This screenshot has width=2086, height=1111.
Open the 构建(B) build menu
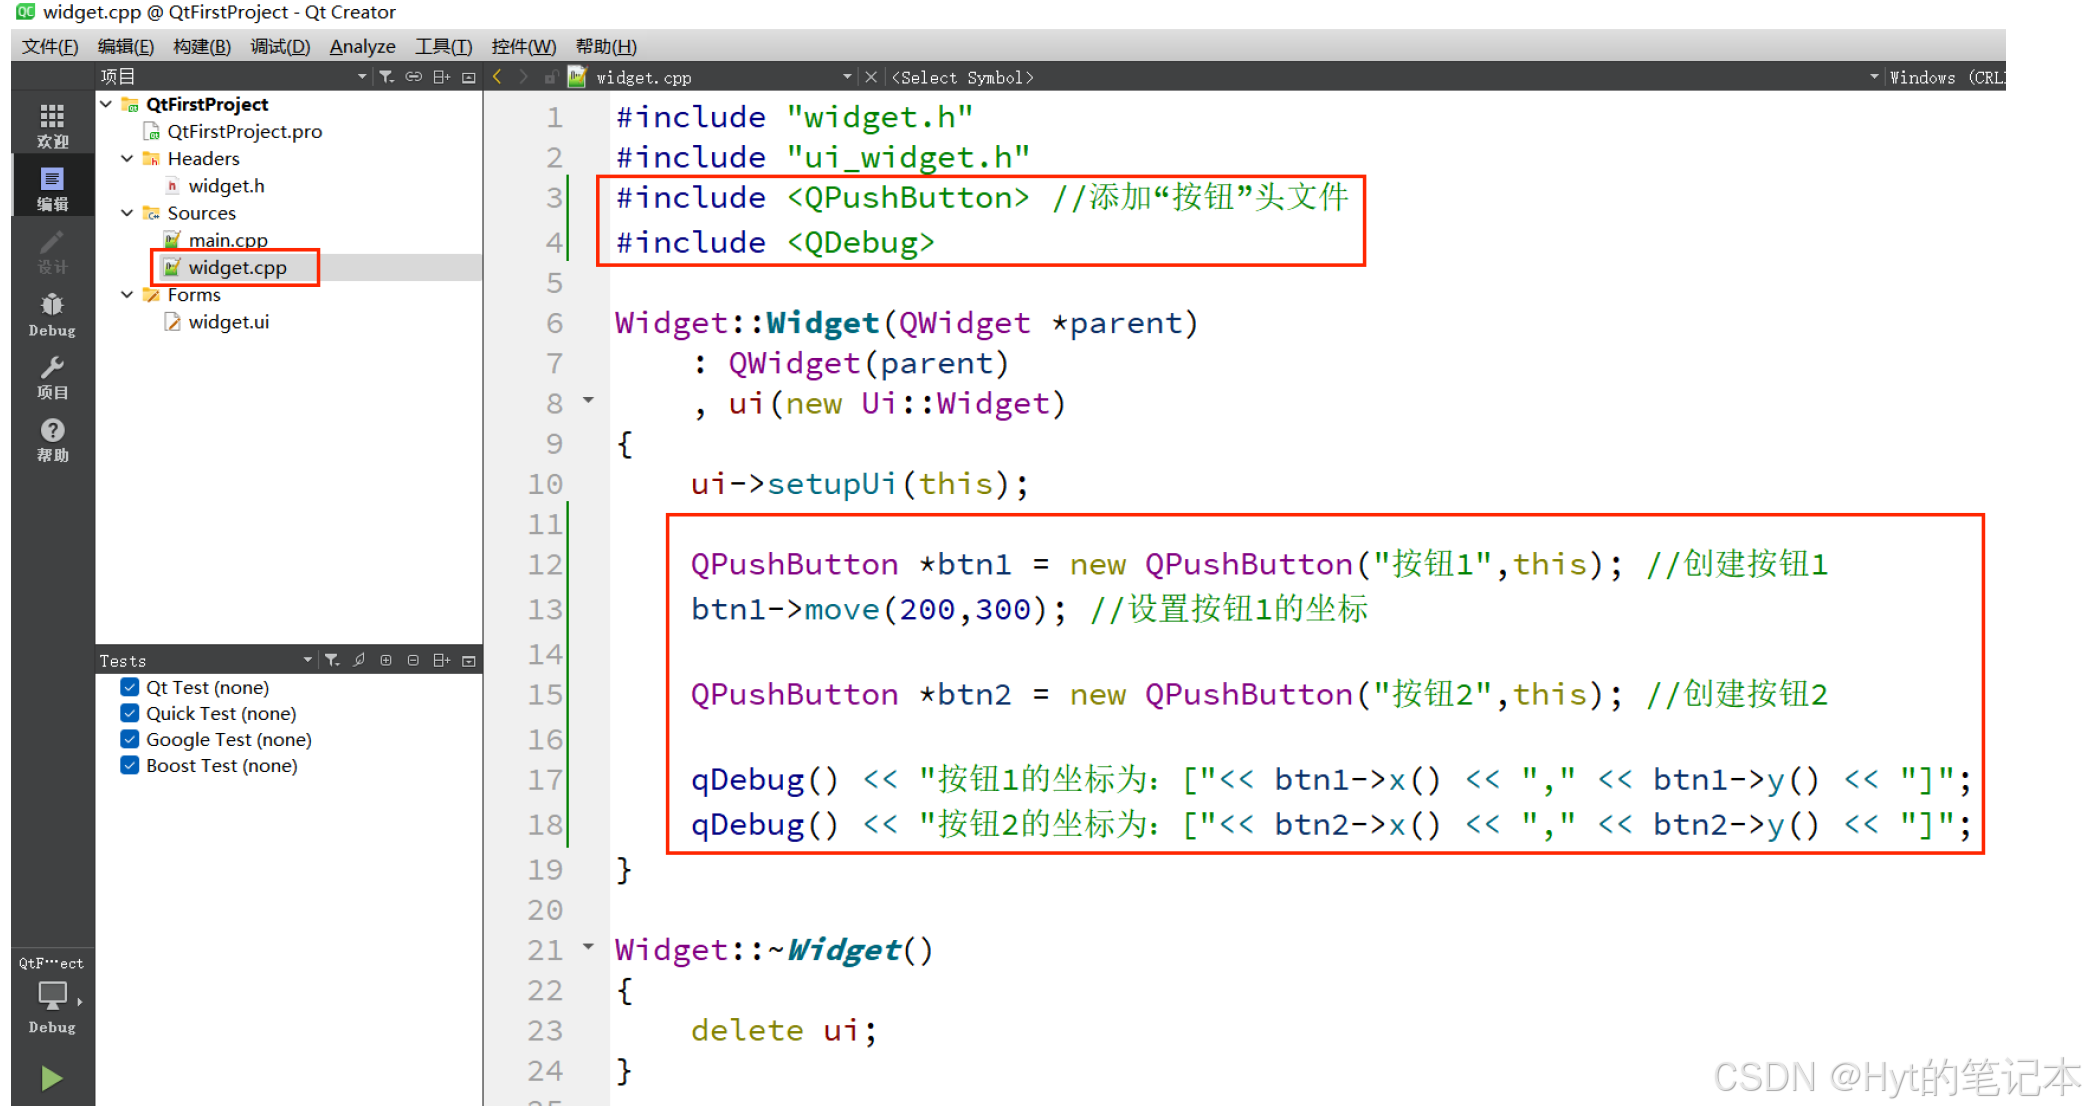point(201,47)
